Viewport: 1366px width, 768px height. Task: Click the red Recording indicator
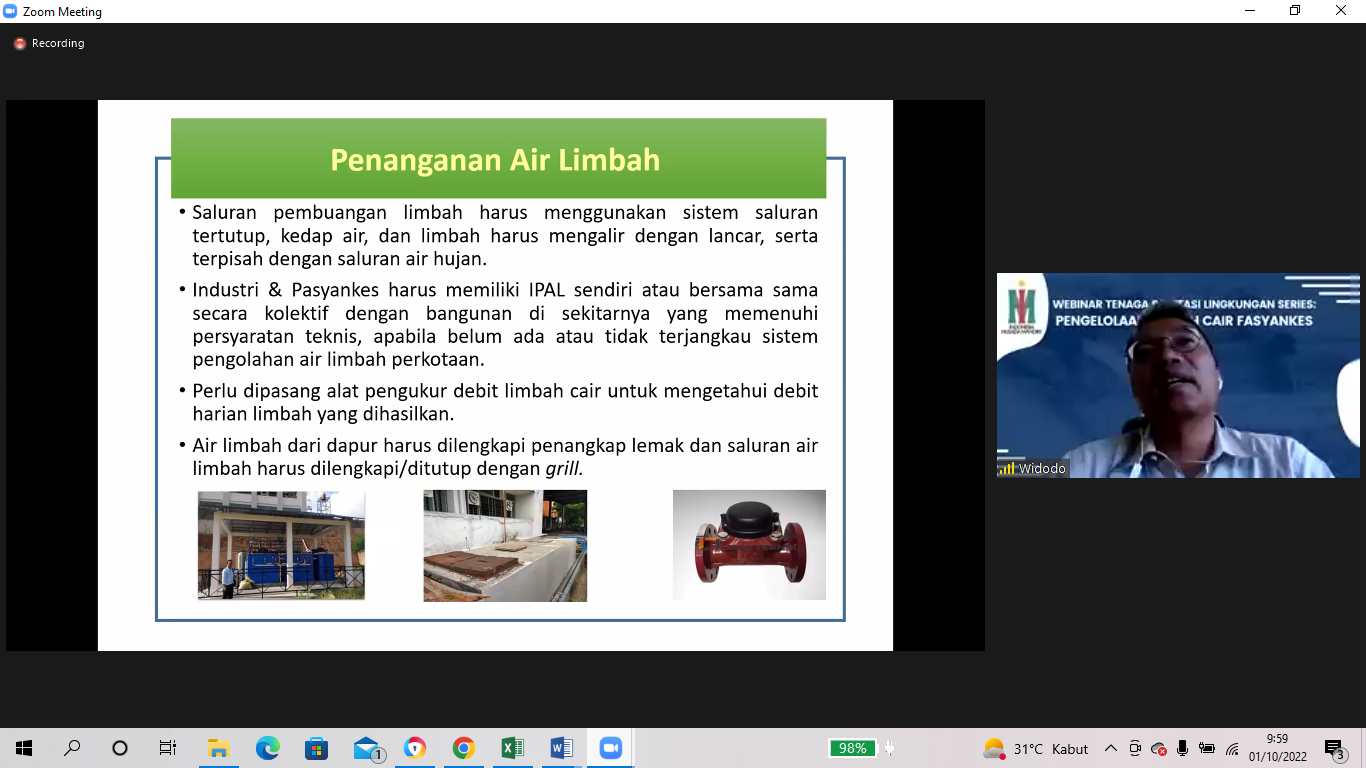[x=49, y=44]
